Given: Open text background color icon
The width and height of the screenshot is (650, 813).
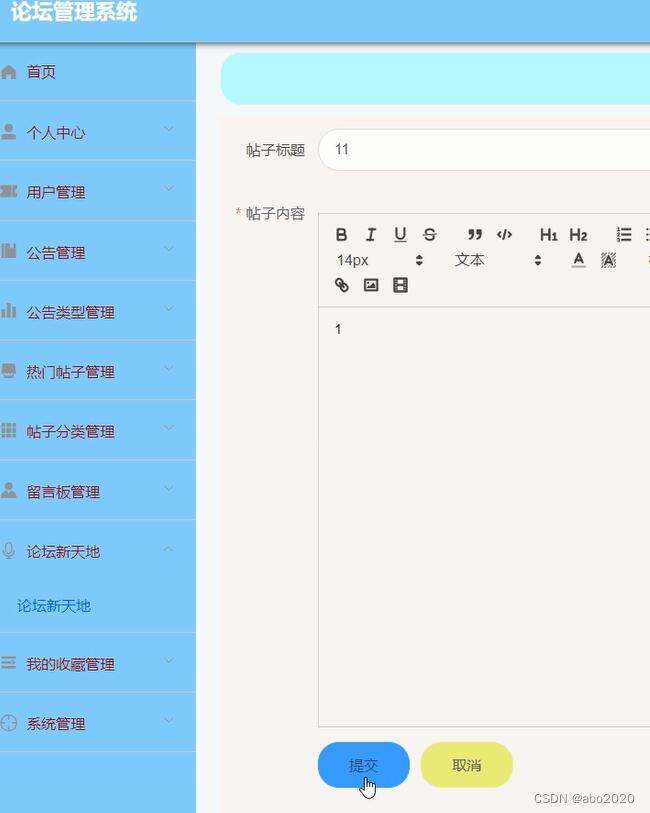Looking at the screenshot, I should point(608,260).
